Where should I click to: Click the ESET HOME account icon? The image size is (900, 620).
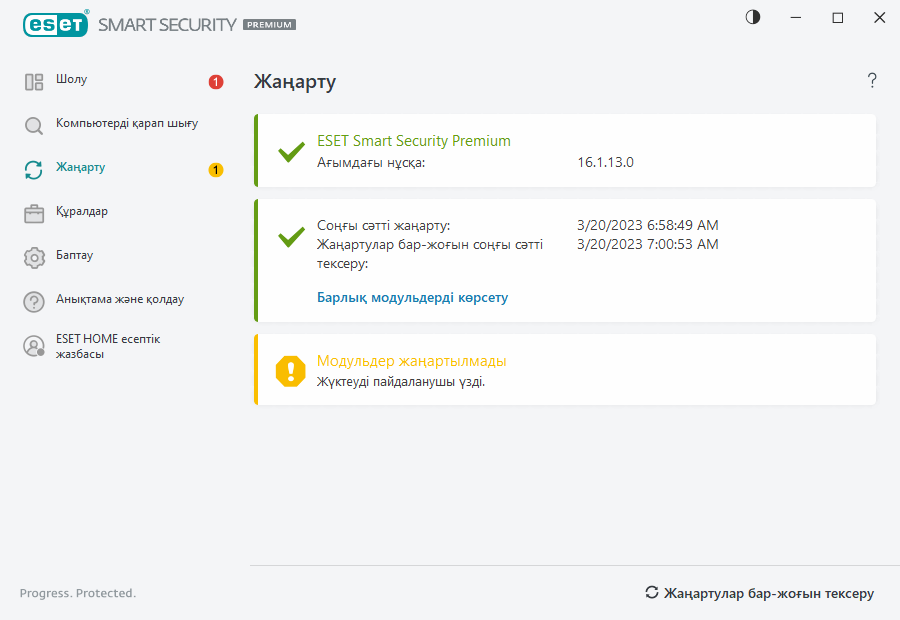tap(34, 346)
